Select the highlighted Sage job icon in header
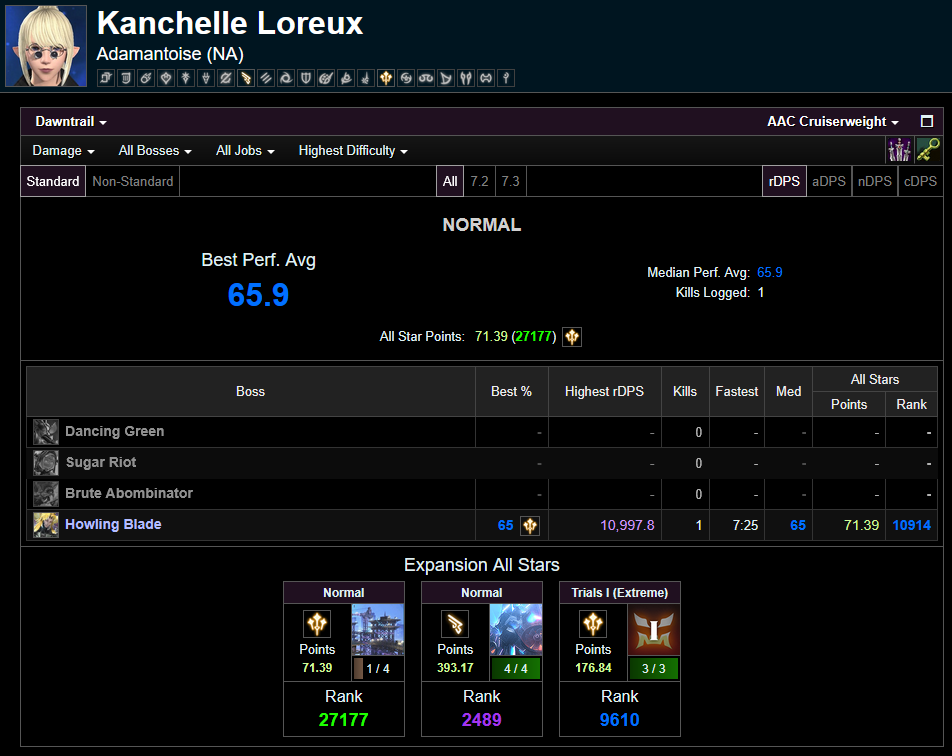This screenshot has width=952, height=756. coord(387,78)
